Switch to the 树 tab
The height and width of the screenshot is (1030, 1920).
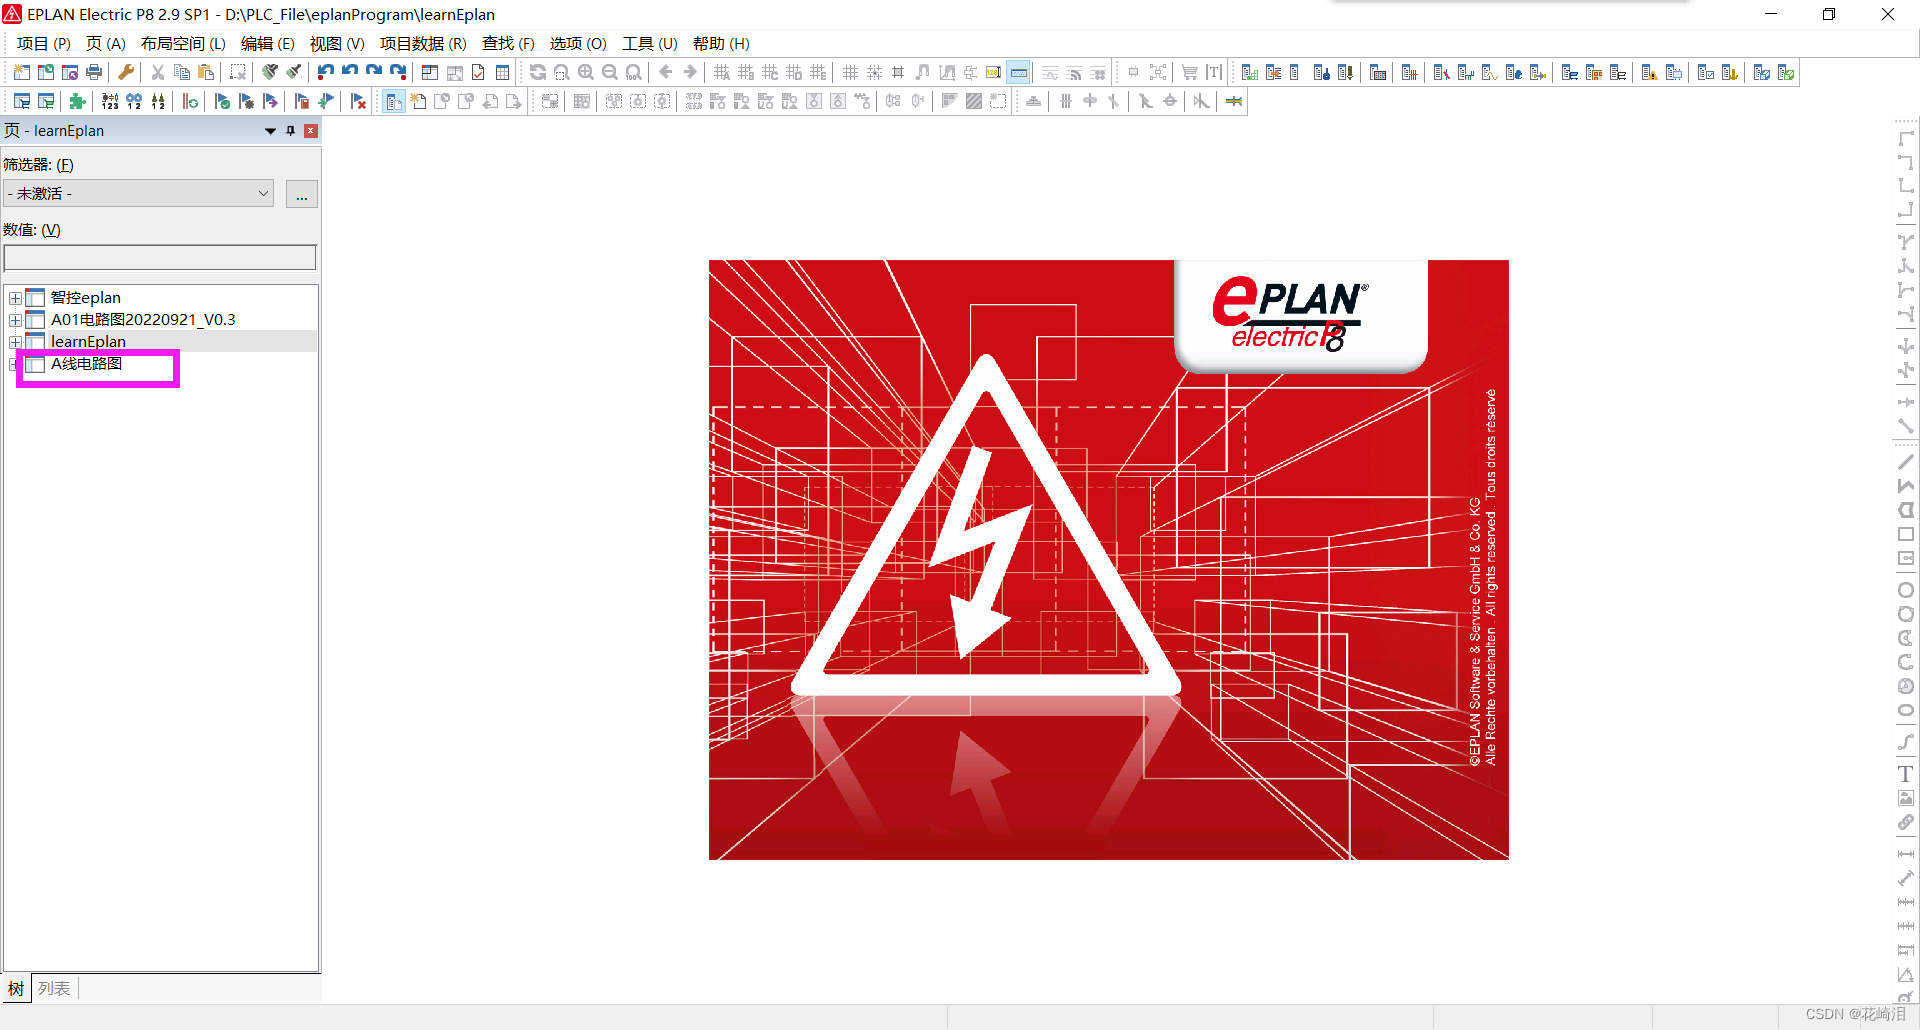pyautogui.click(x=16, y=988)
